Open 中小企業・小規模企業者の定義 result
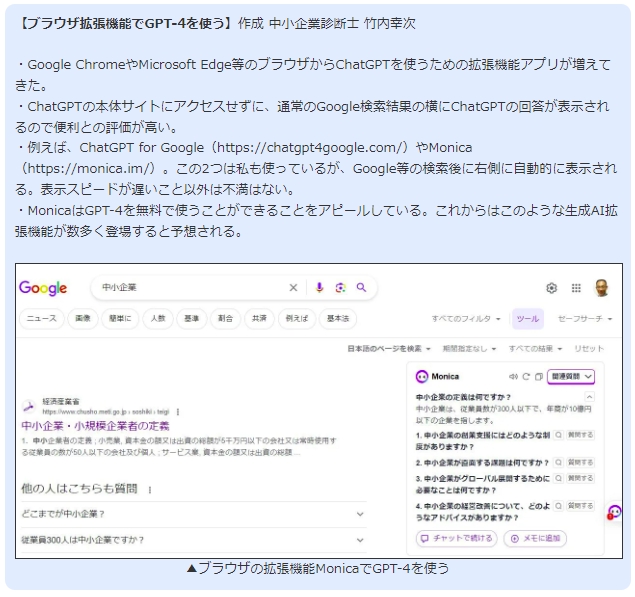 (x=95, y=426)
